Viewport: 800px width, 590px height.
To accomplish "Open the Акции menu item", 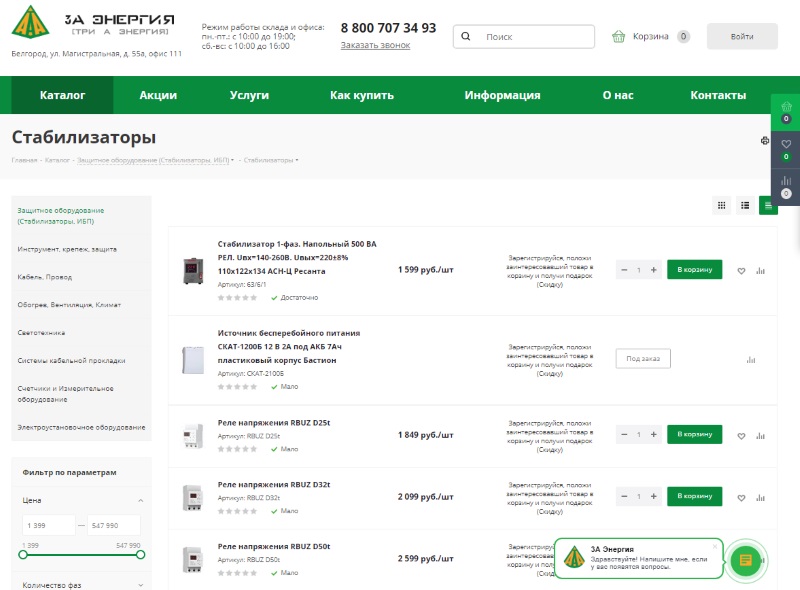I will (158, 95).
